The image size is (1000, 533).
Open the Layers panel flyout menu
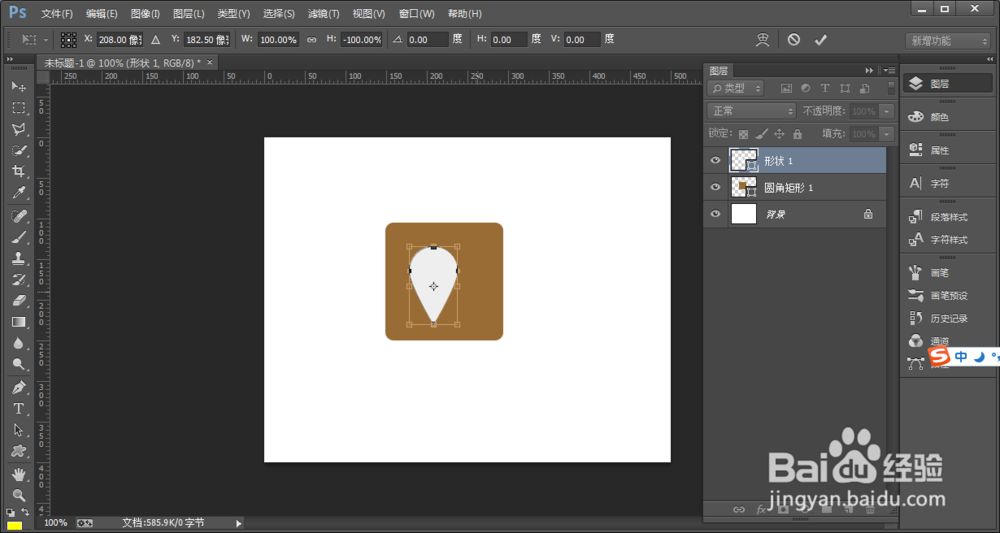(890, 70)
